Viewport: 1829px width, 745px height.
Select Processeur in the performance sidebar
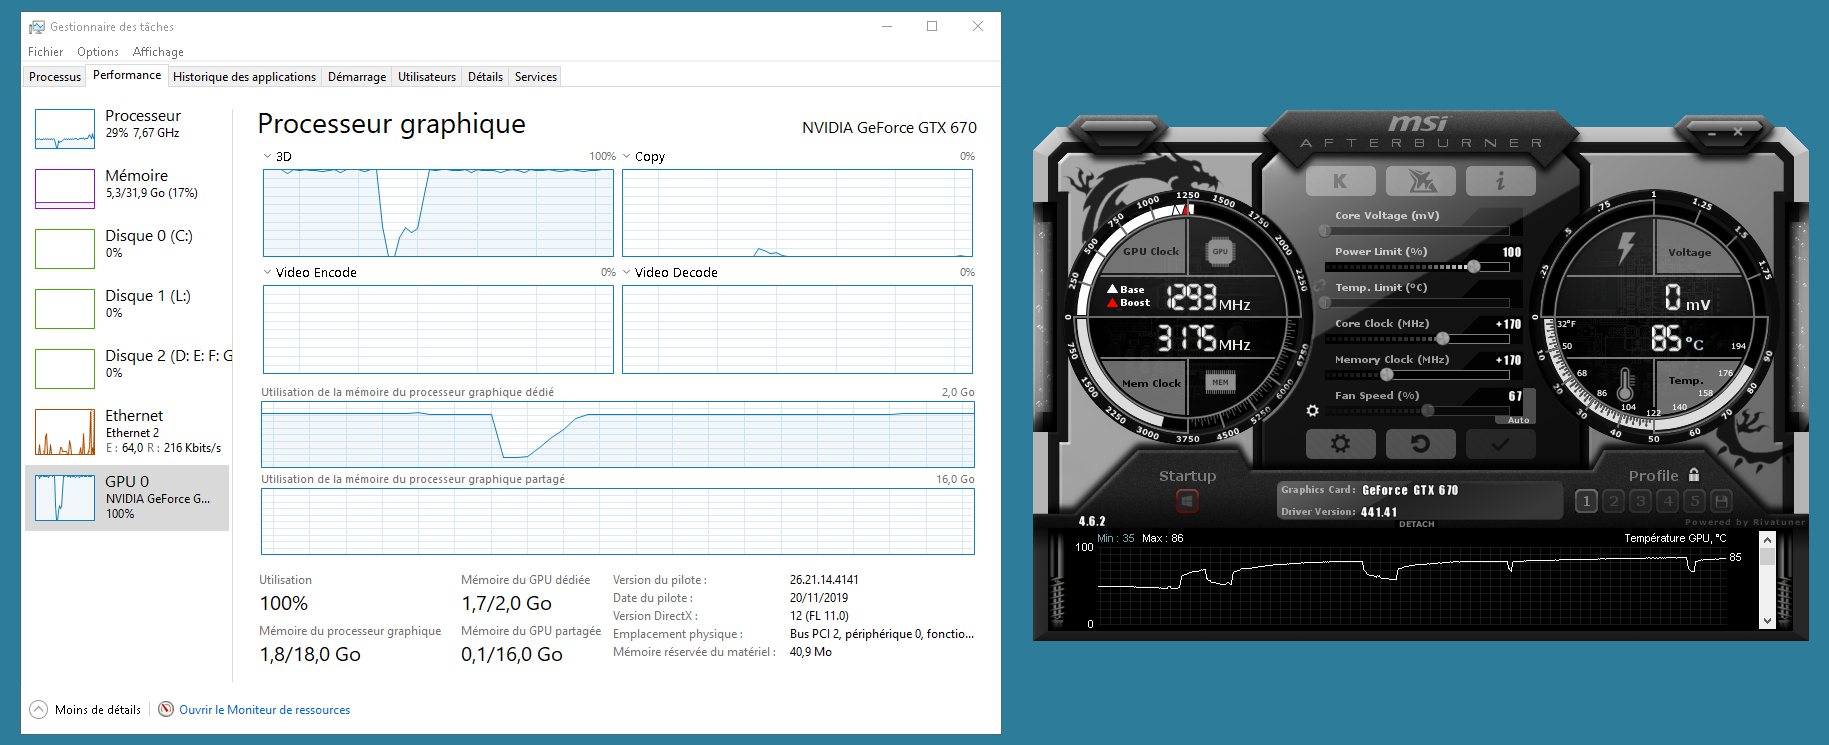coord(127,127)
